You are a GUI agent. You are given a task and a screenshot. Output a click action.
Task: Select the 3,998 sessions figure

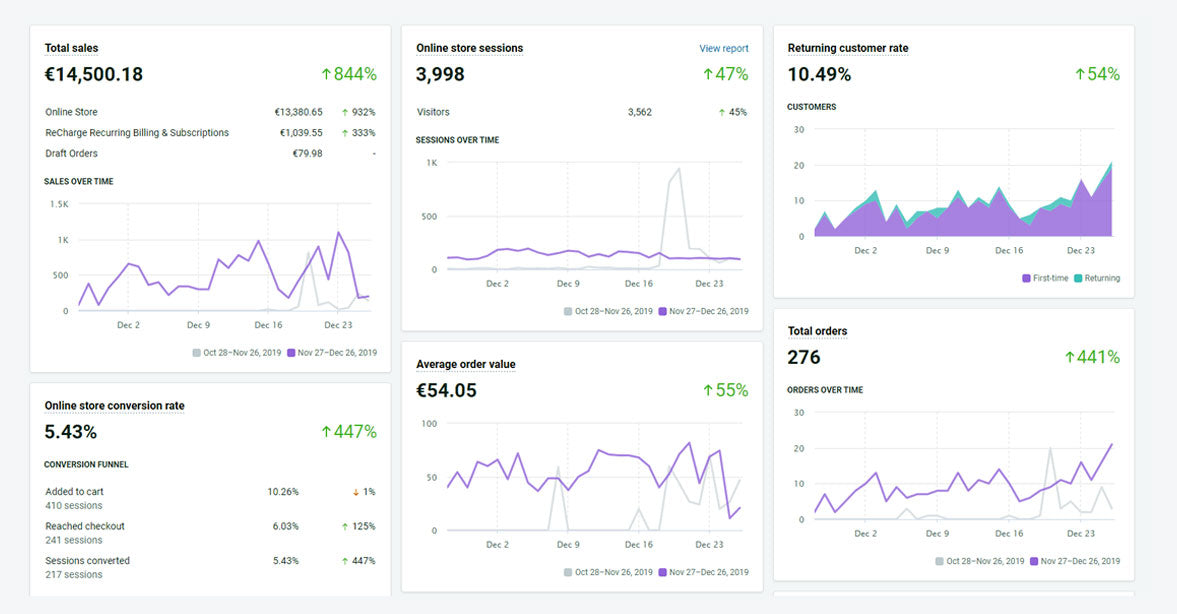(x=440, y=74)
